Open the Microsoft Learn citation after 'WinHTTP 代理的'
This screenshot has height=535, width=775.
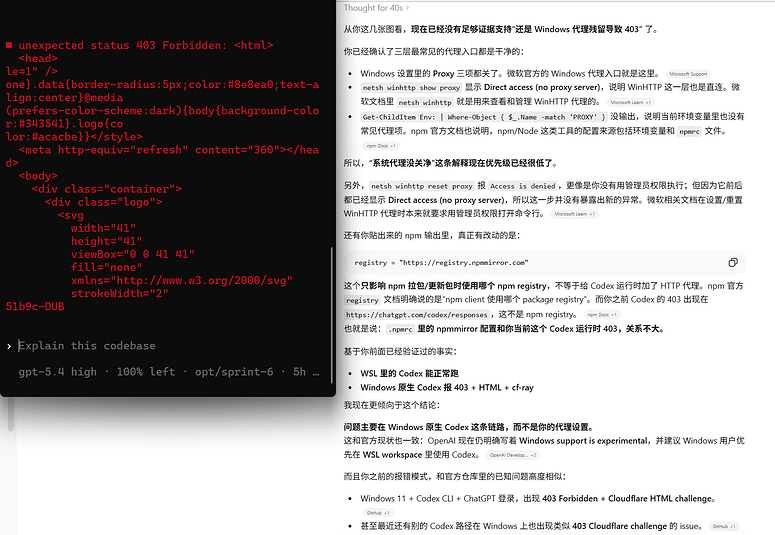tap(630, 102)
